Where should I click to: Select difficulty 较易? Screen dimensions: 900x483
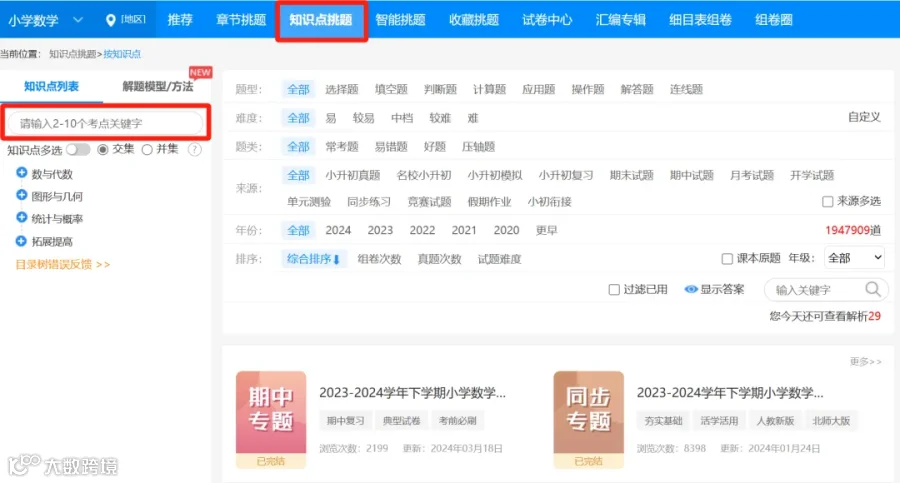point(363,118)
